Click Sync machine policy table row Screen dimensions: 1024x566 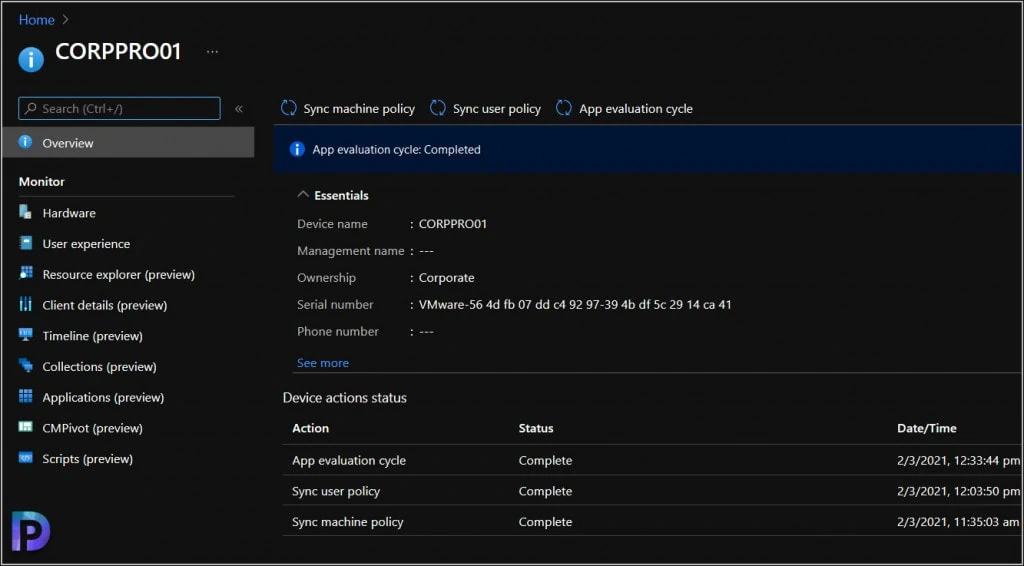tap(652, 522)
